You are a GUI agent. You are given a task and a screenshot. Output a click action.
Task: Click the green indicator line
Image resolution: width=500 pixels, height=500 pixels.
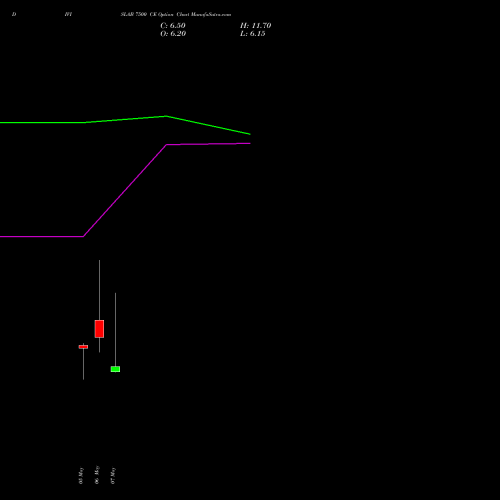[125, 120]
